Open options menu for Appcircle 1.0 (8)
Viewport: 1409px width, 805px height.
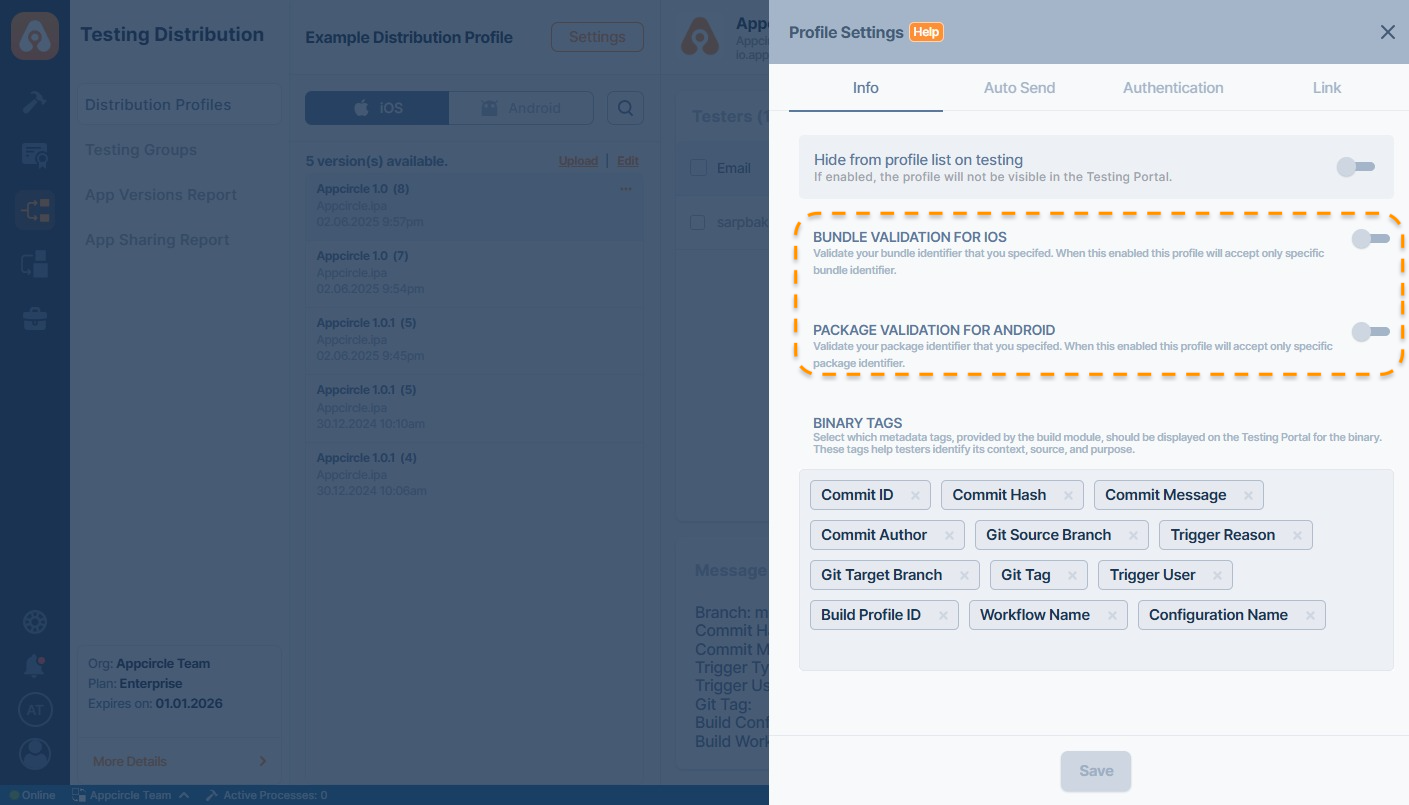click(x=626, y=189)
